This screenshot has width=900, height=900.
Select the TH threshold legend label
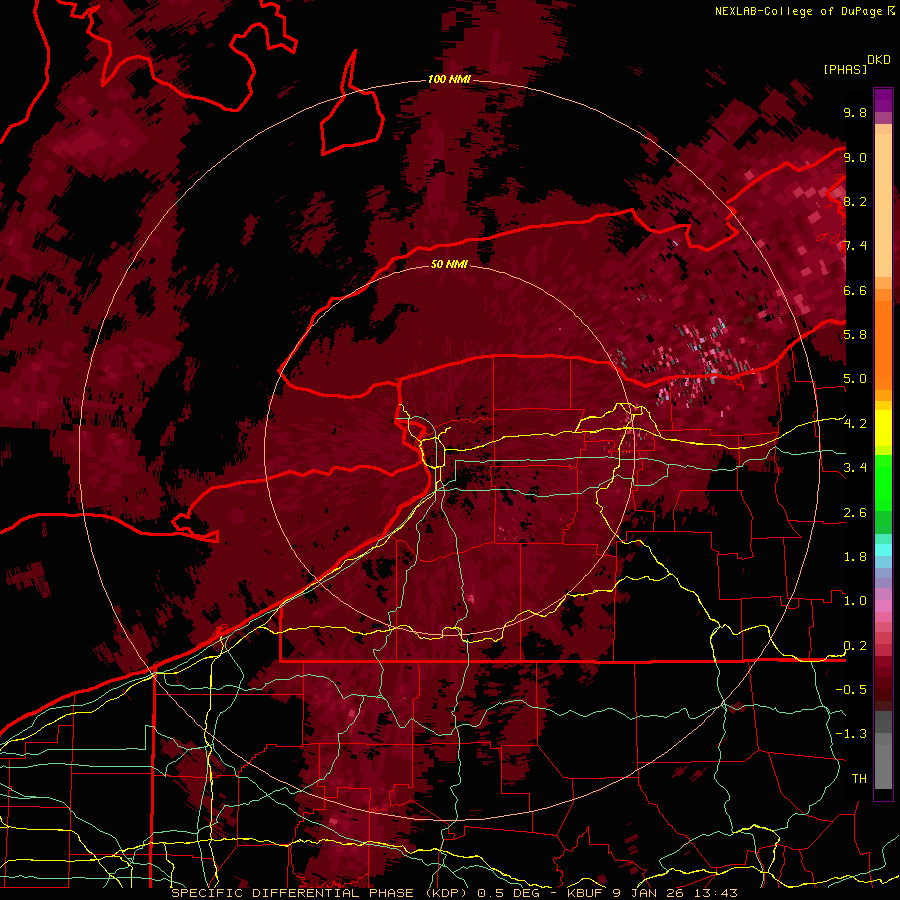tap(859, 779)
